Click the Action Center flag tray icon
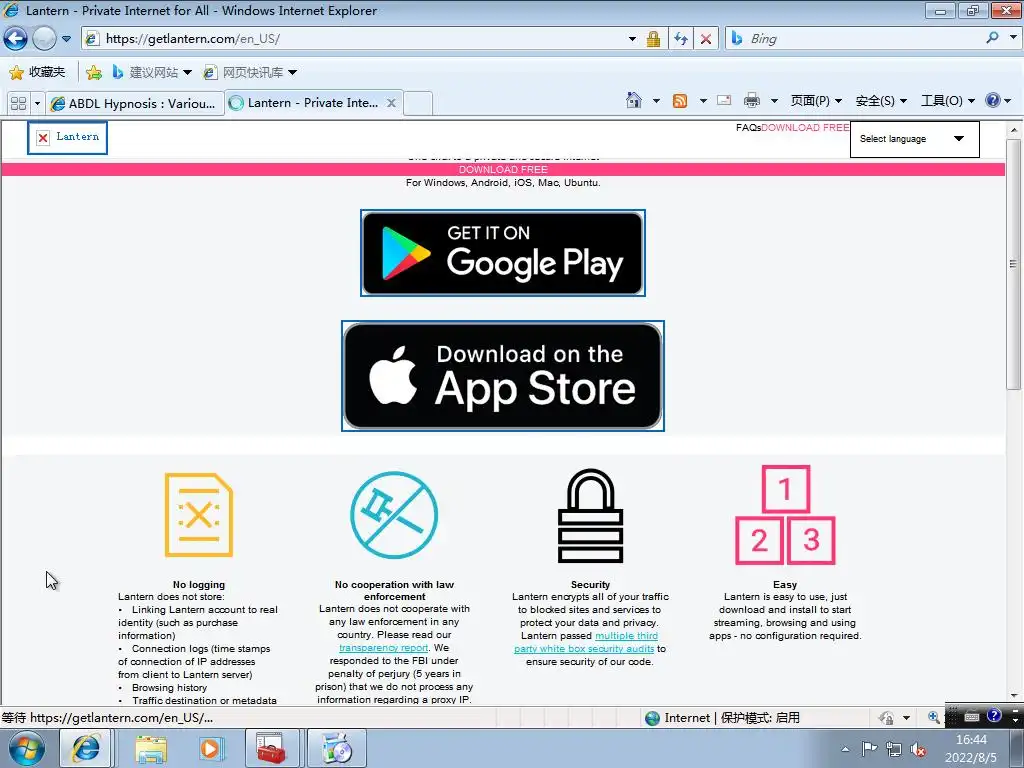The height and width of the screenshot is (768, 1024). [869, 749]
